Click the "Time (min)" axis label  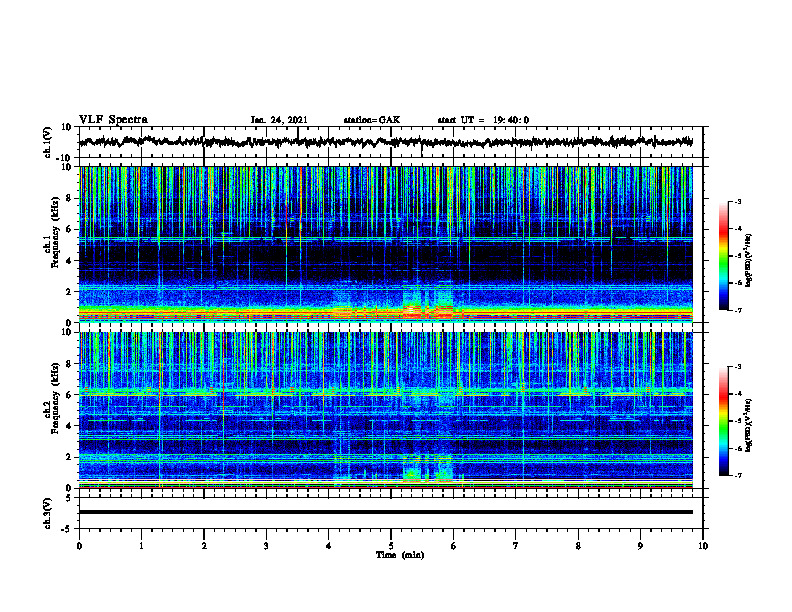(x=400, y=555)
